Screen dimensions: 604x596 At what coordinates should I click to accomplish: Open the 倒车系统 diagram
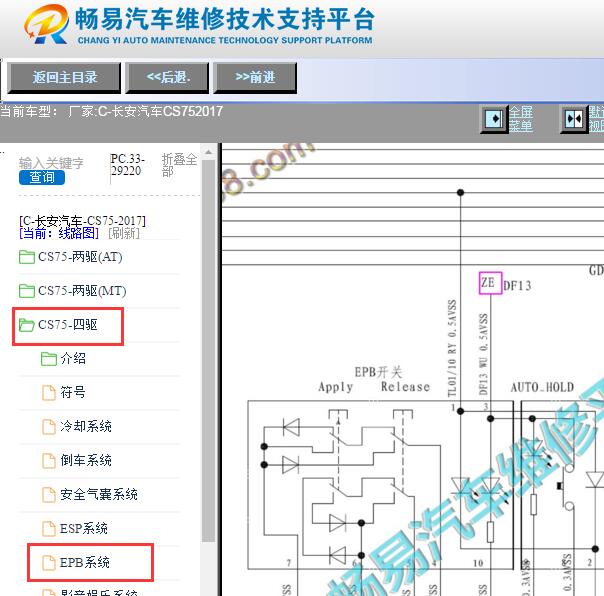(86, 460)
